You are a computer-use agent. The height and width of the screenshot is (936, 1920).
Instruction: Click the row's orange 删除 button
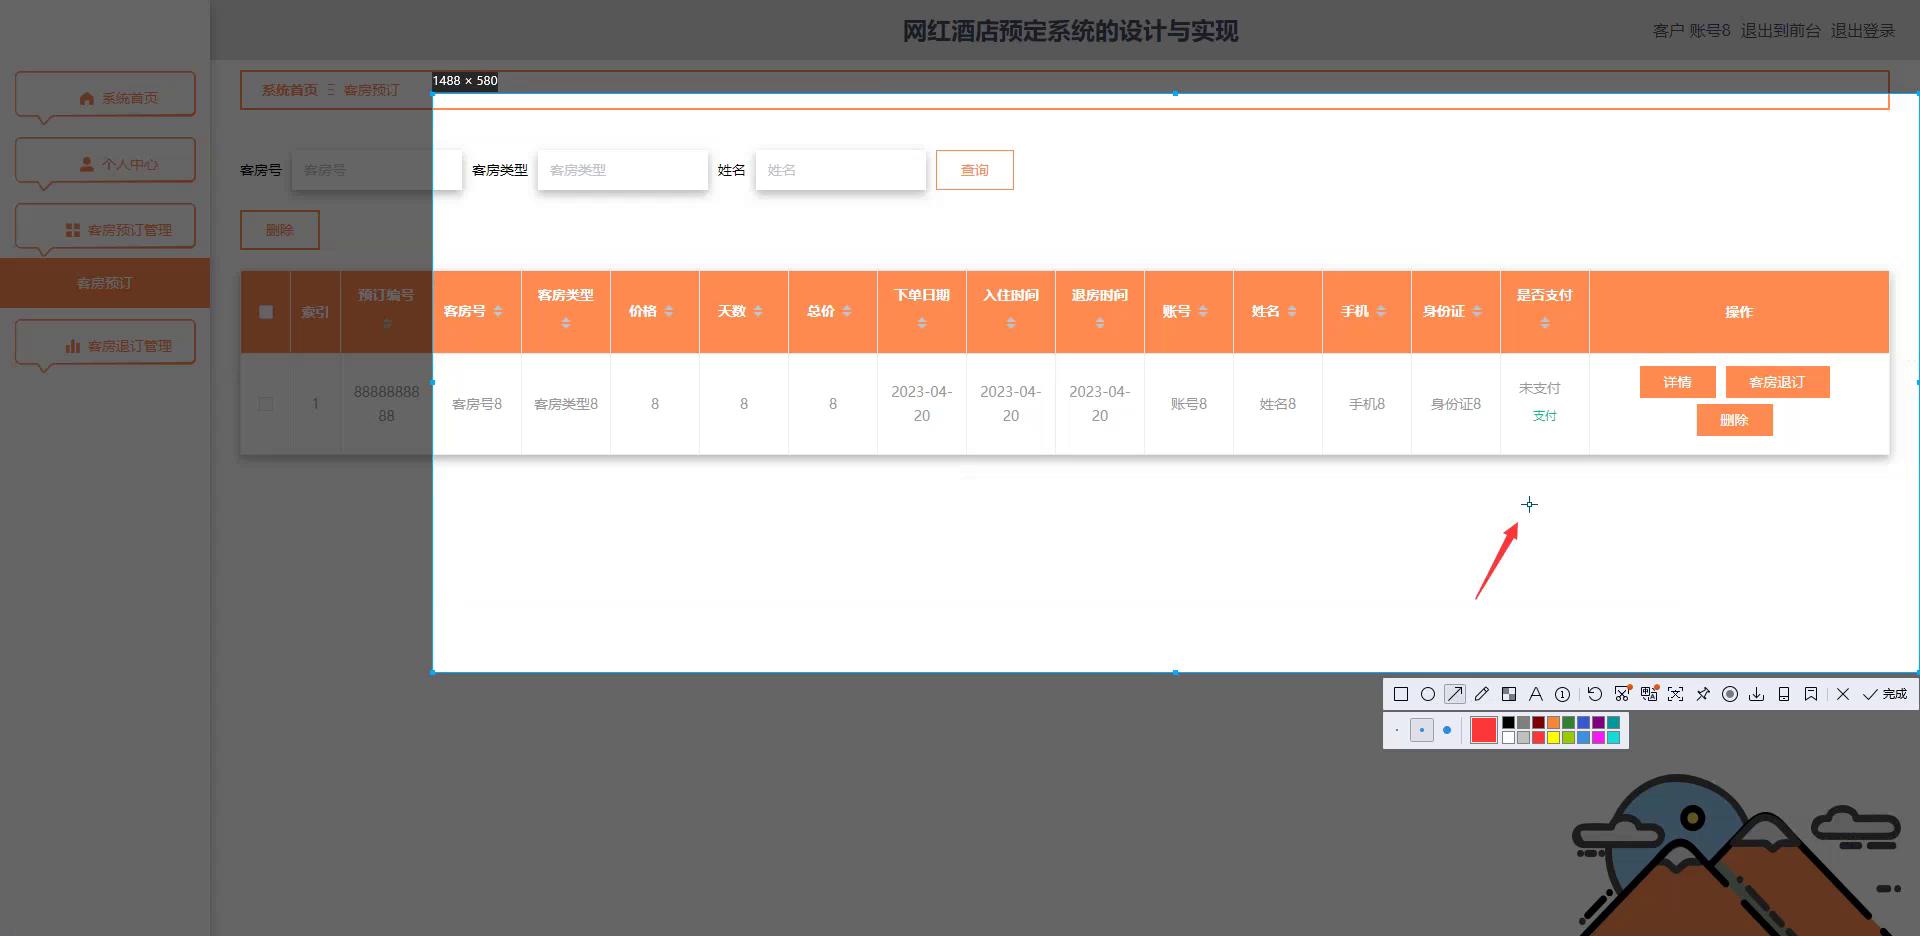point(1735,420)
